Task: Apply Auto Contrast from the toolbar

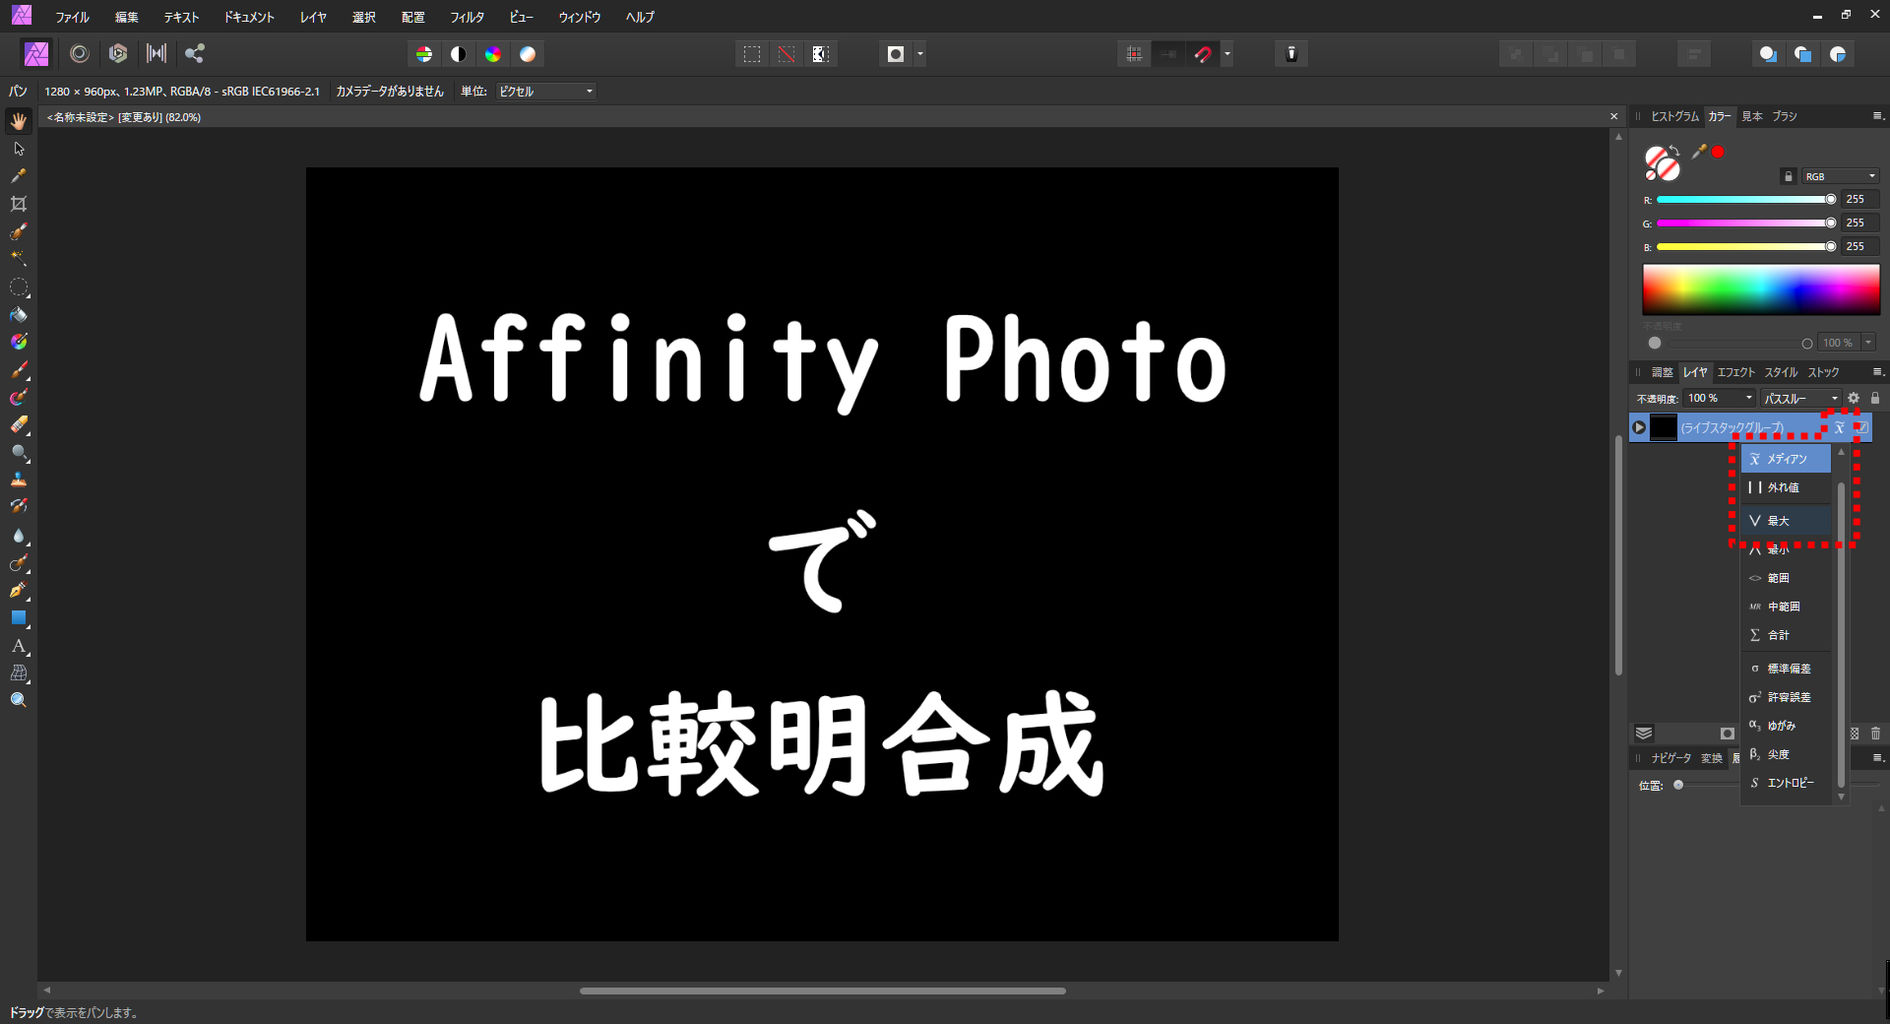Action: [x=458, y=54]
